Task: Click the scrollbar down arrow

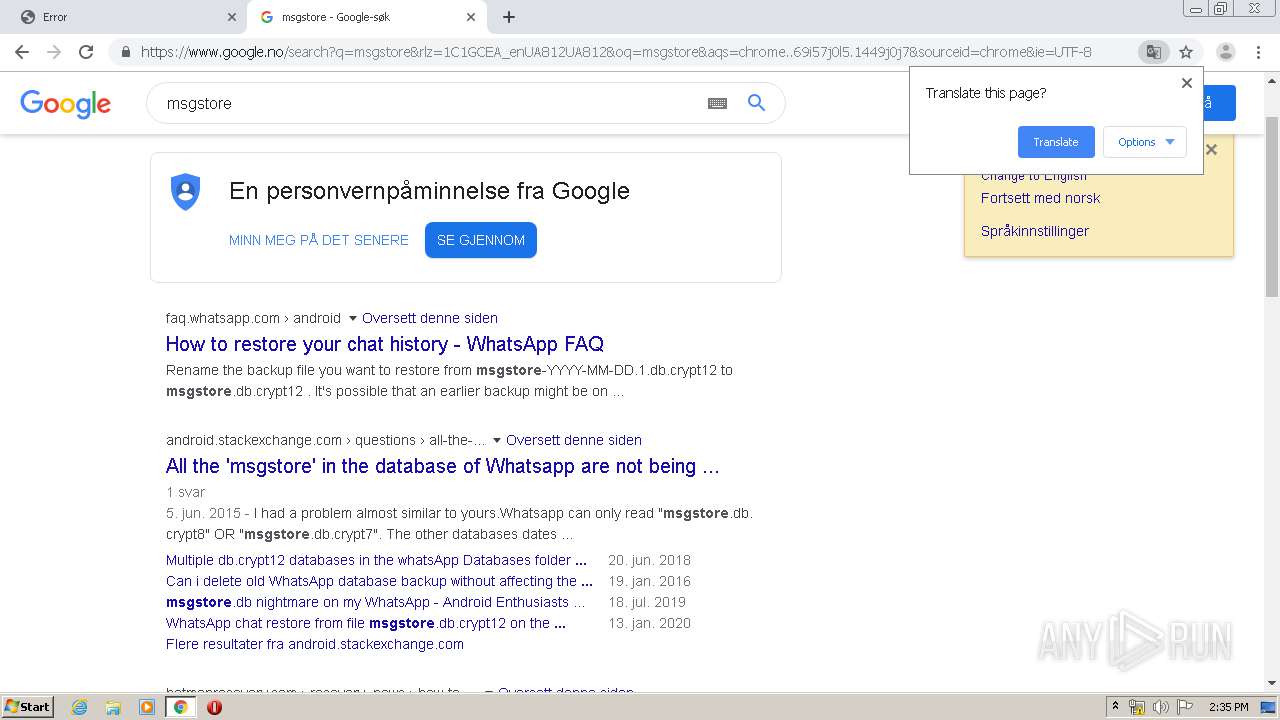Action: coord(1272,684)
